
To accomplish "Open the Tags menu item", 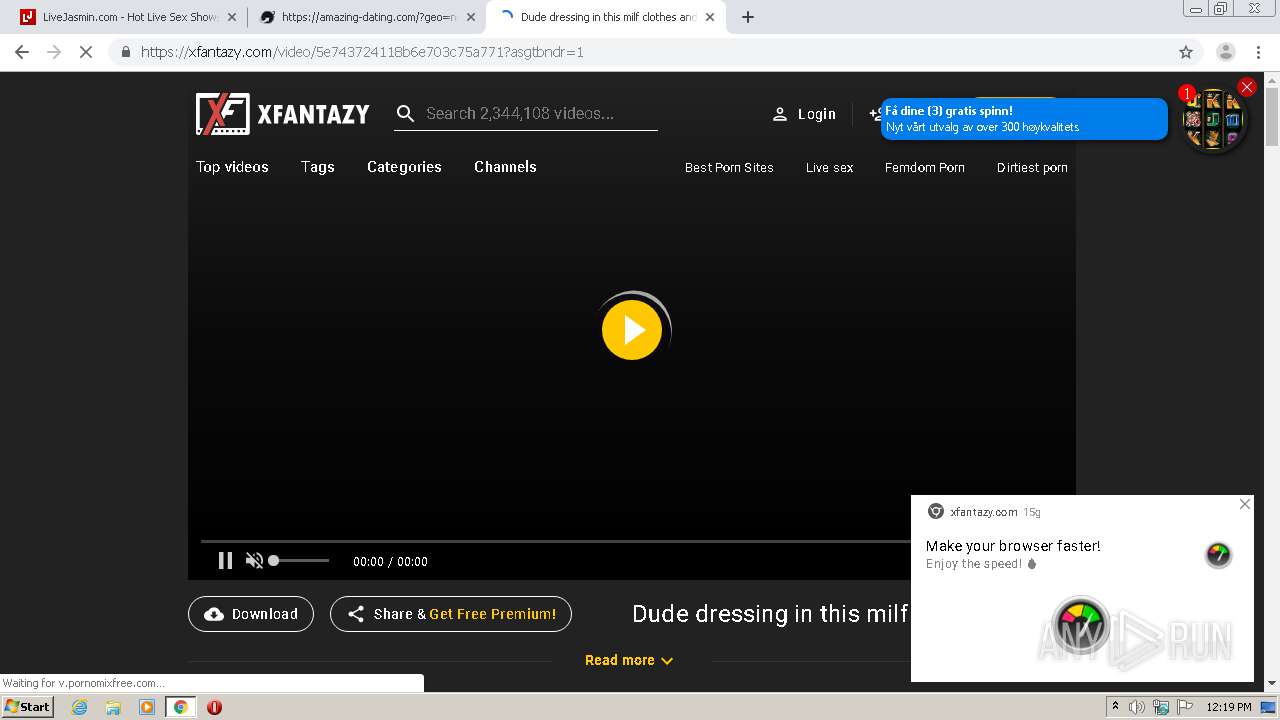I will (318, 167).
